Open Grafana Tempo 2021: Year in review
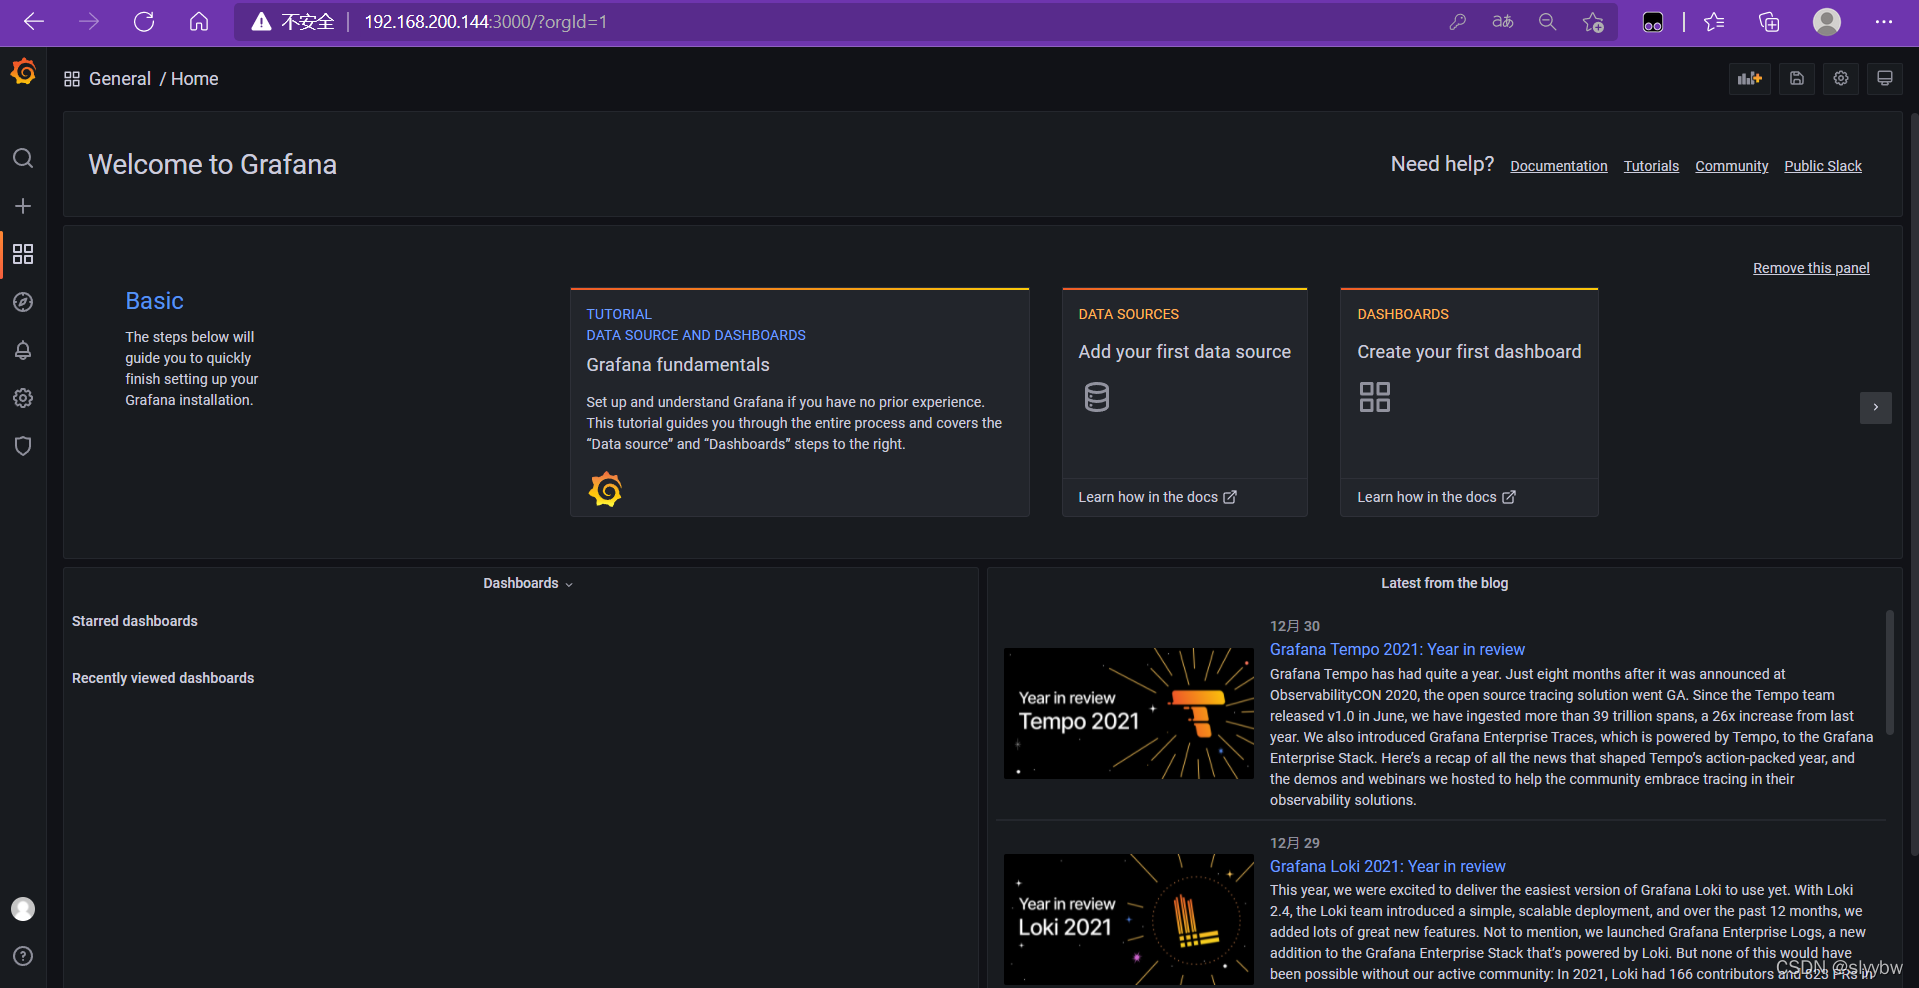 [x=1397, y=650]
